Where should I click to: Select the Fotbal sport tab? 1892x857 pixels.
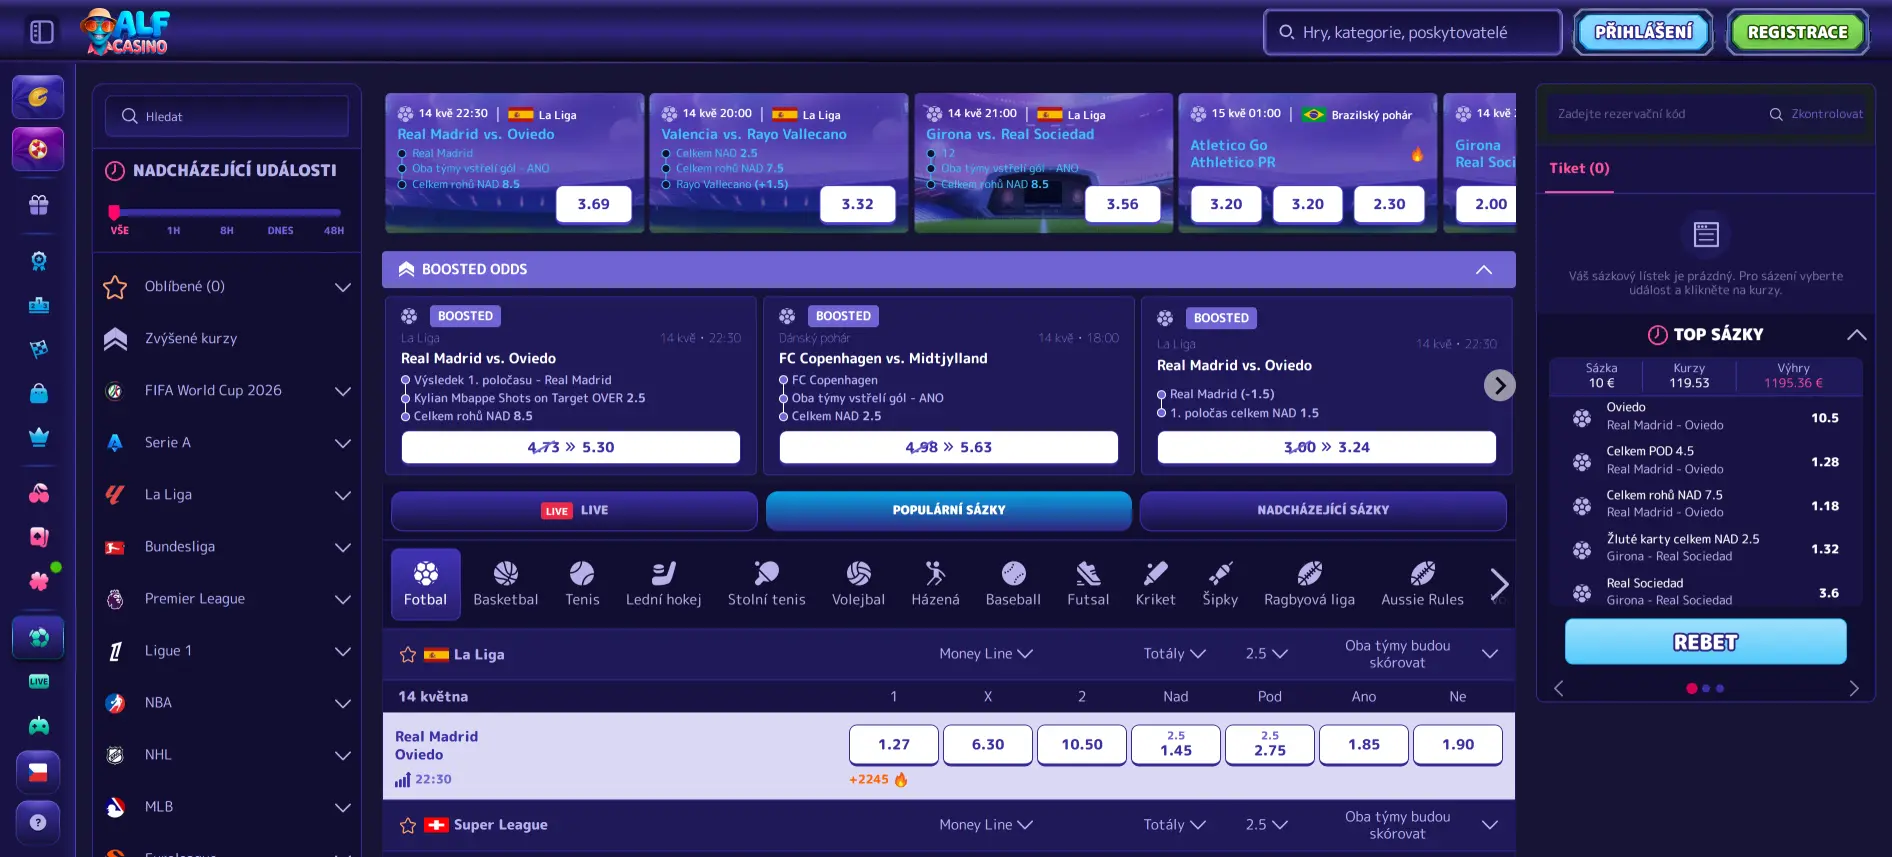click(426, 584)
